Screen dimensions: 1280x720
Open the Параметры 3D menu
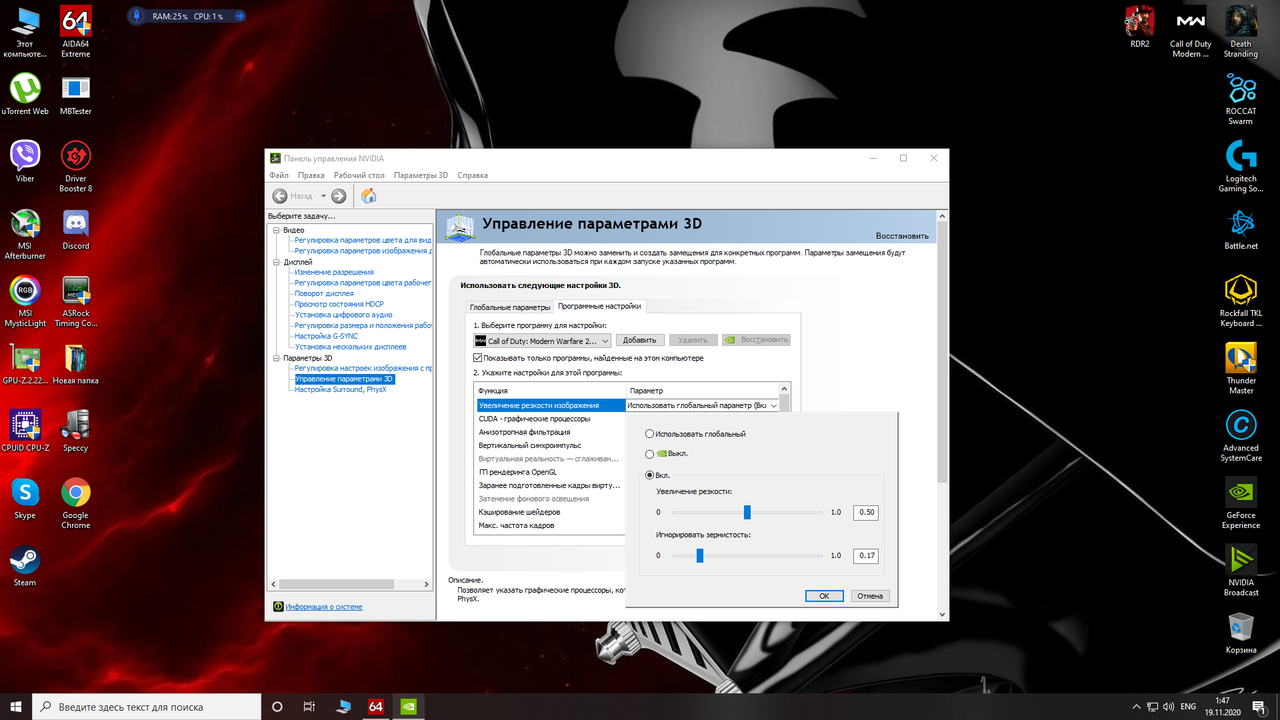click(x=421, y=175)
